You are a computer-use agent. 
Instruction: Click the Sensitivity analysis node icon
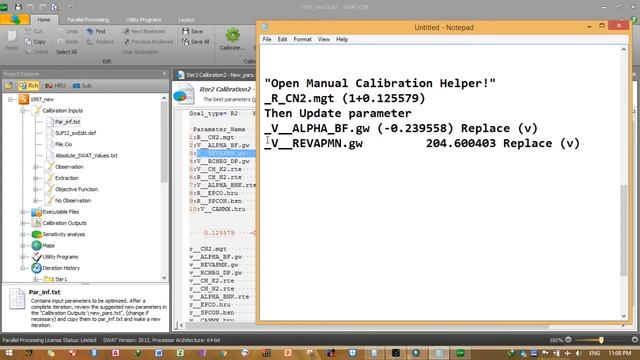click(x=36, y=234)
